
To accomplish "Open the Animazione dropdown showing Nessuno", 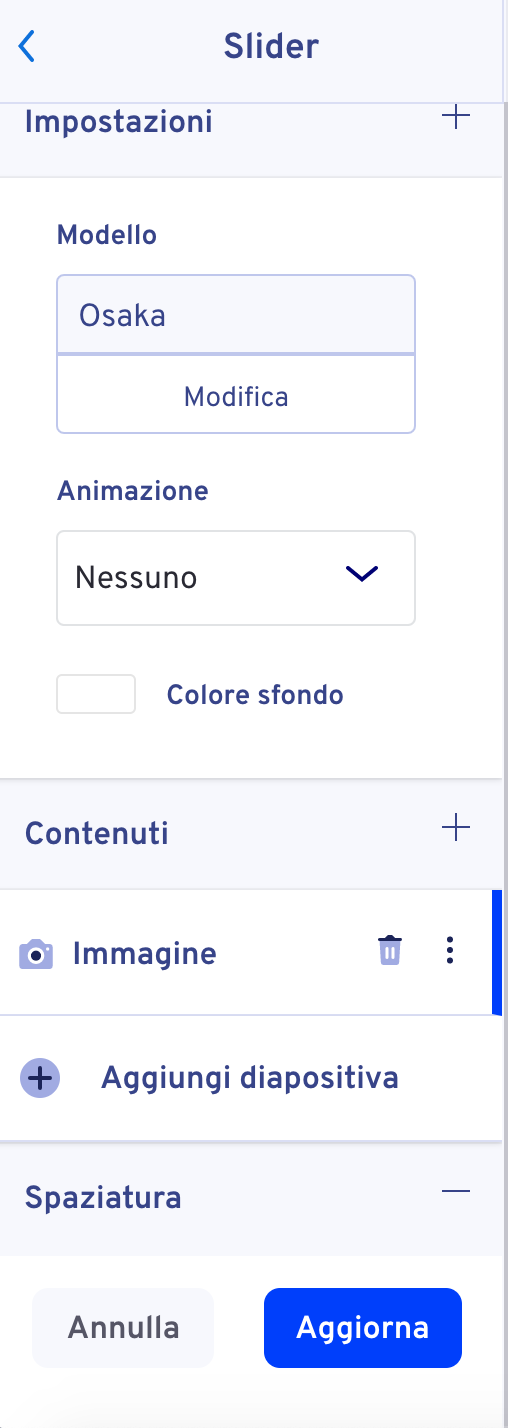I will [236, 578].
